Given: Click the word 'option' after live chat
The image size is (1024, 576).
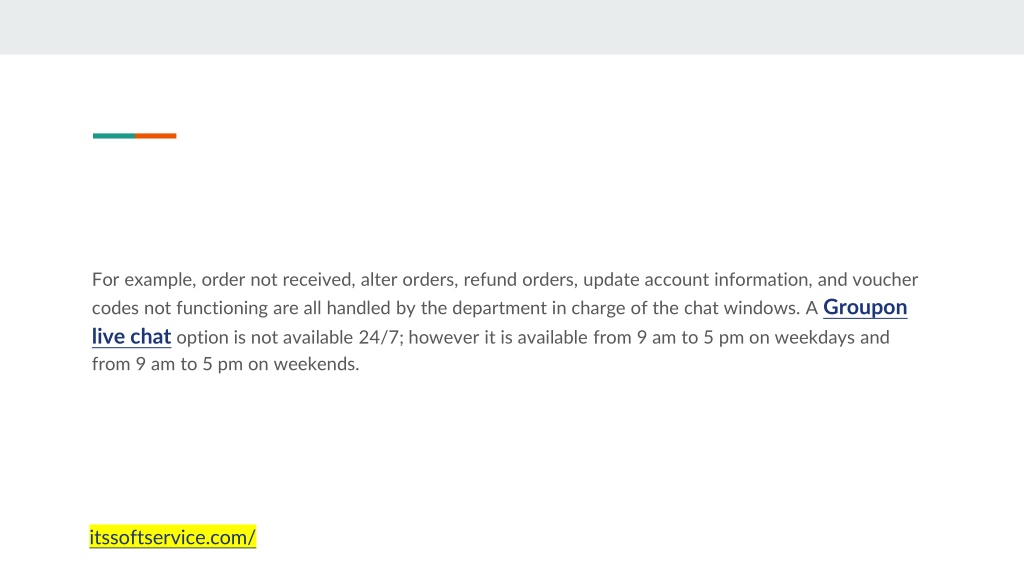Looking at the screenshot, I should 202,338.
